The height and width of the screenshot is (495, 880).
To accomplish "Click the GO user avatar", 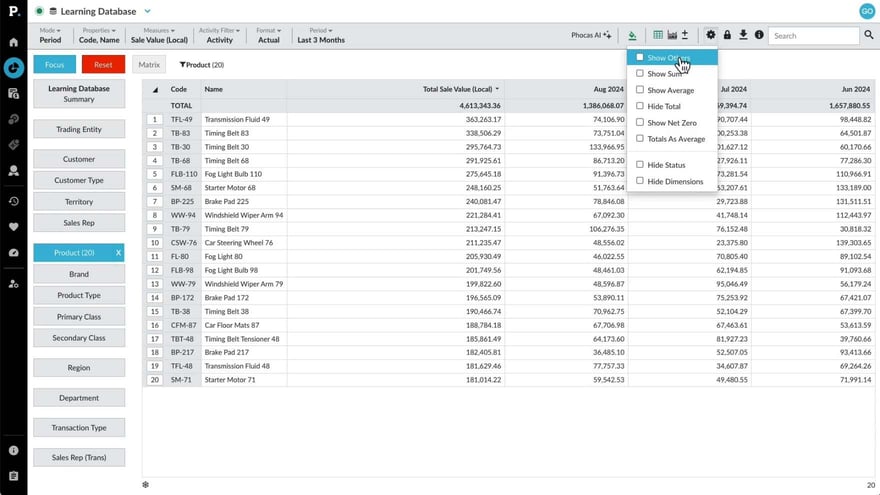I will pos(867,11).
